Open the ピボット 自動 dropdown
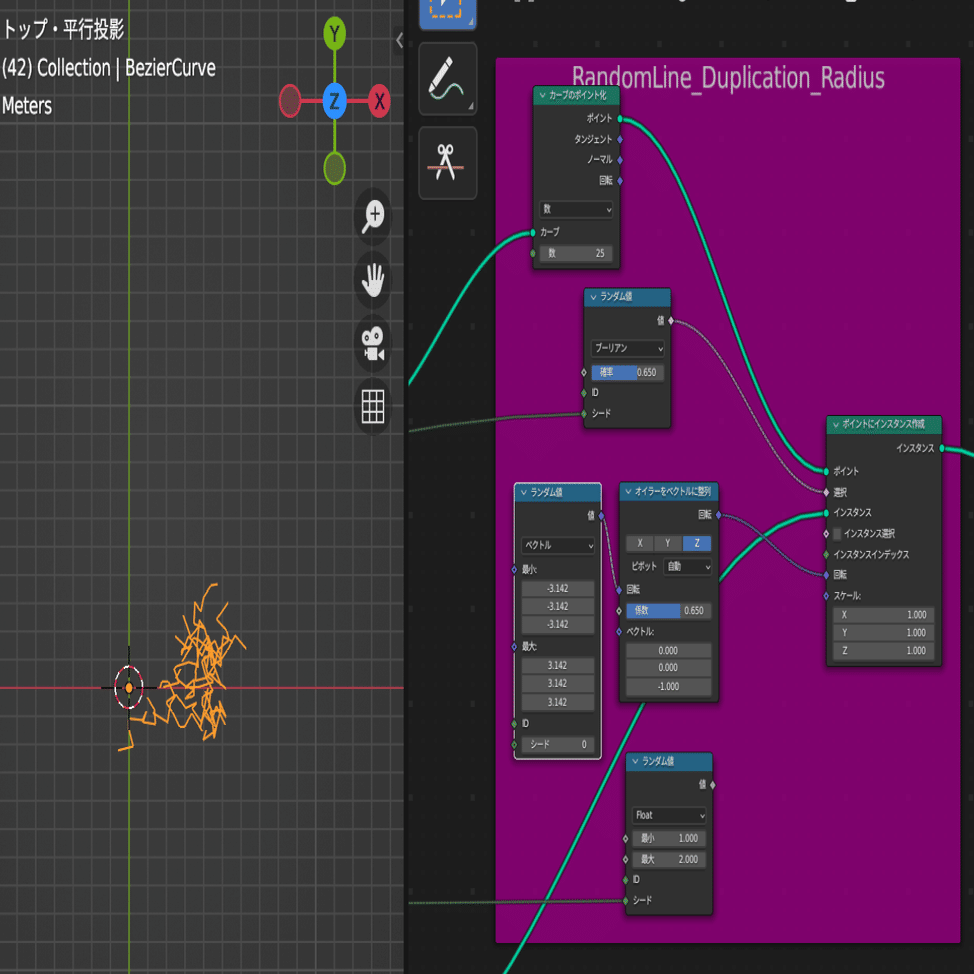Screen dimensions: 974x974 (x=688, y=567)
